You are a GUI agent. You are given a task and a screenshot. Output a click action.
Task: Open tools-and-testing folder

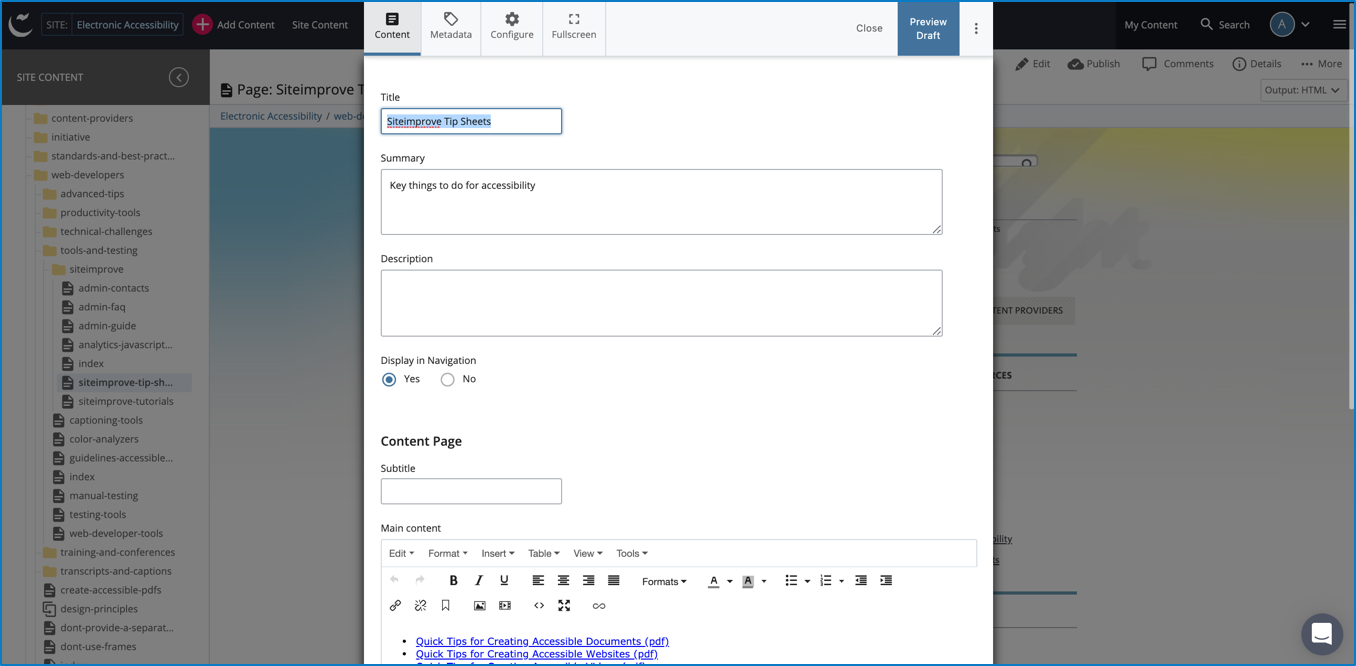98,250
